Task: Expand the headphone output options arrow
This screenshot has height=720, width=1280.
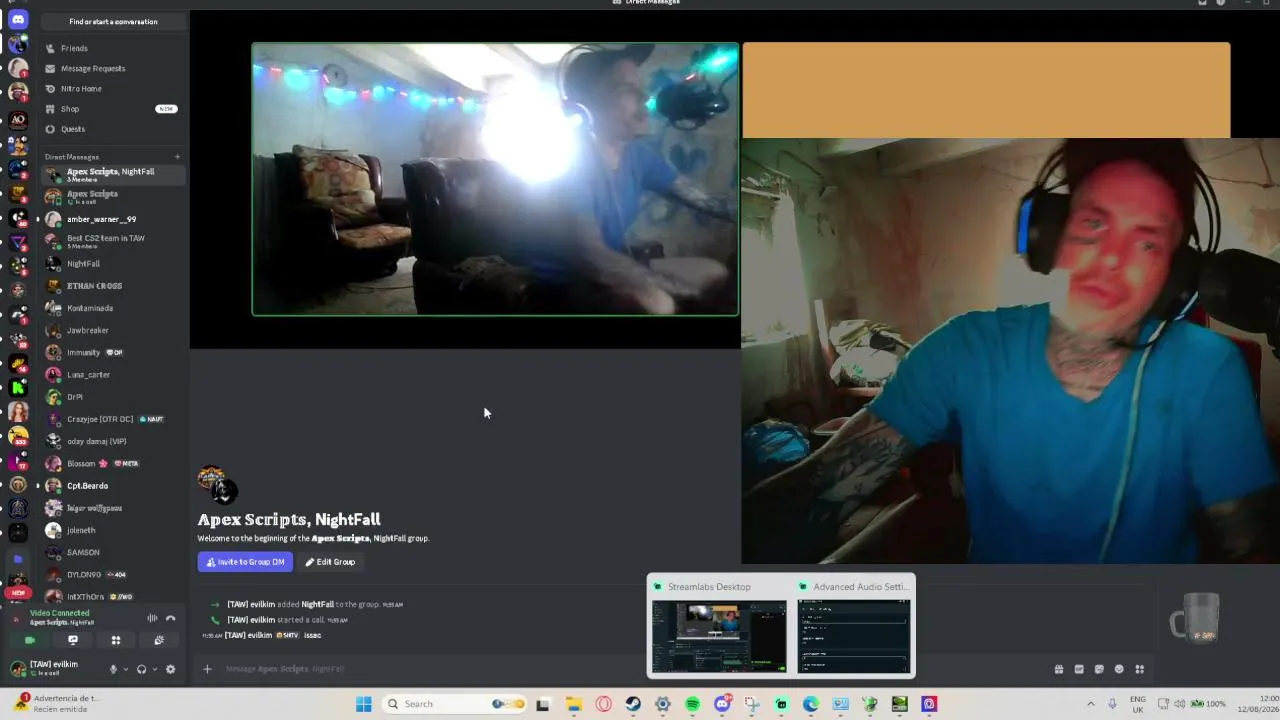Action: 154,669
